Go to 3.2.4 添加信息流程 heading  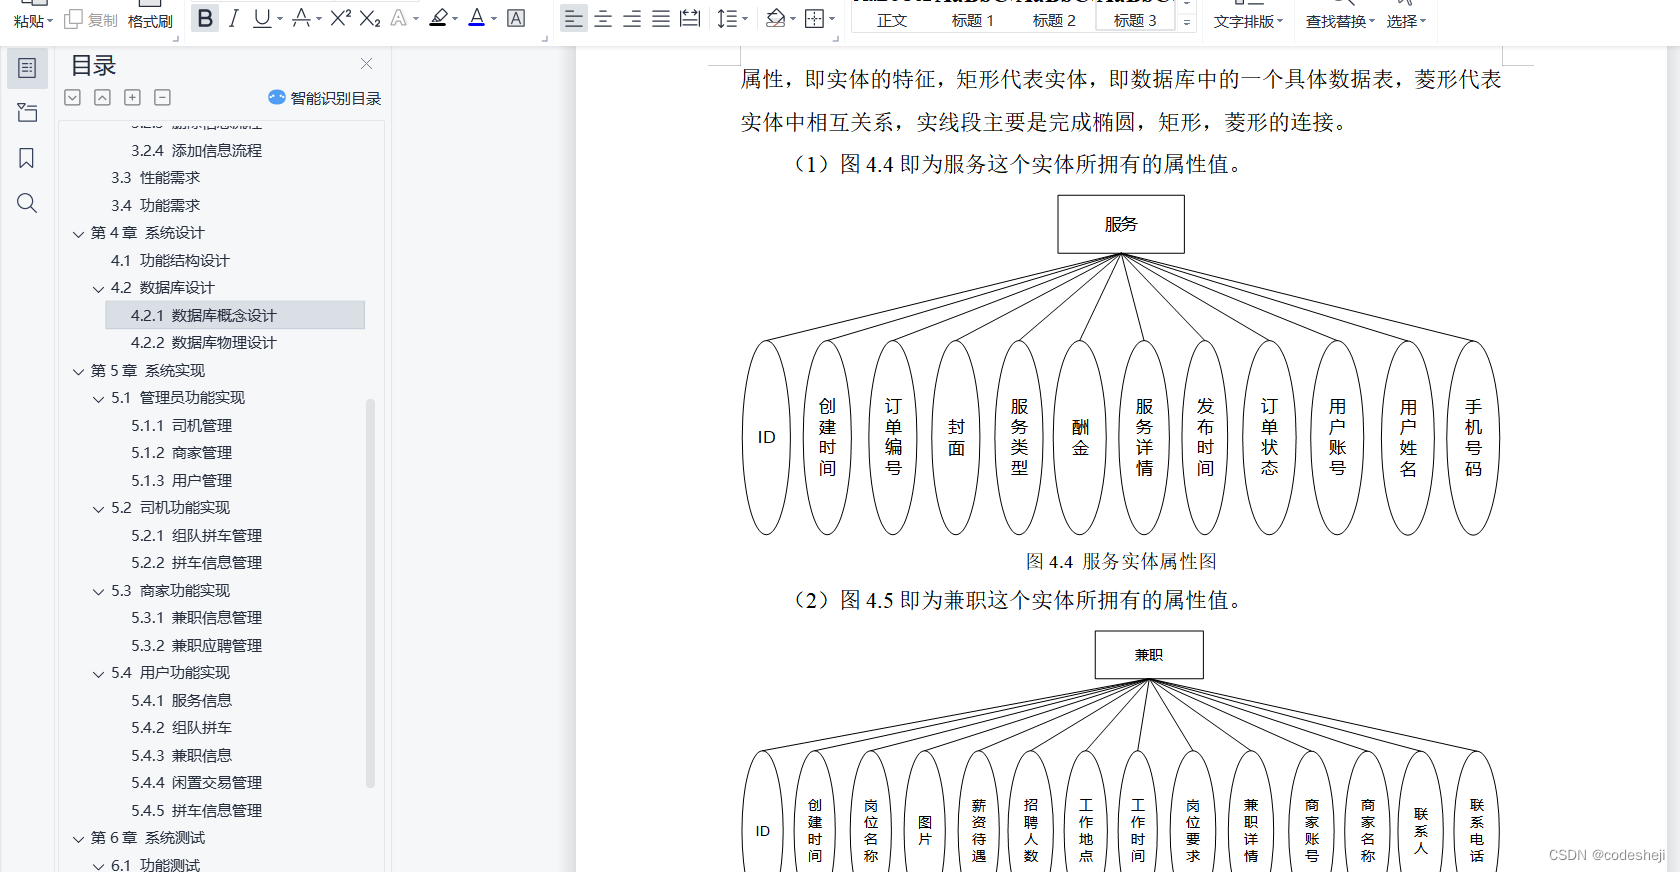pos(197,151)
